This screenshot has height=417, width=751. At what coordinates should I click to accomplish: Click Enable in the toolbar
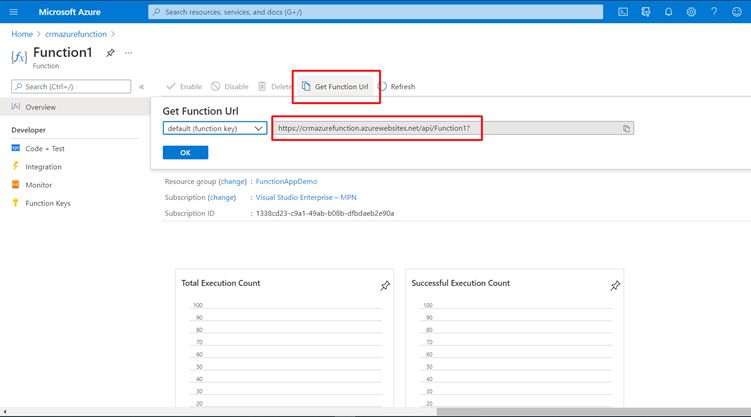pos(184,87)
